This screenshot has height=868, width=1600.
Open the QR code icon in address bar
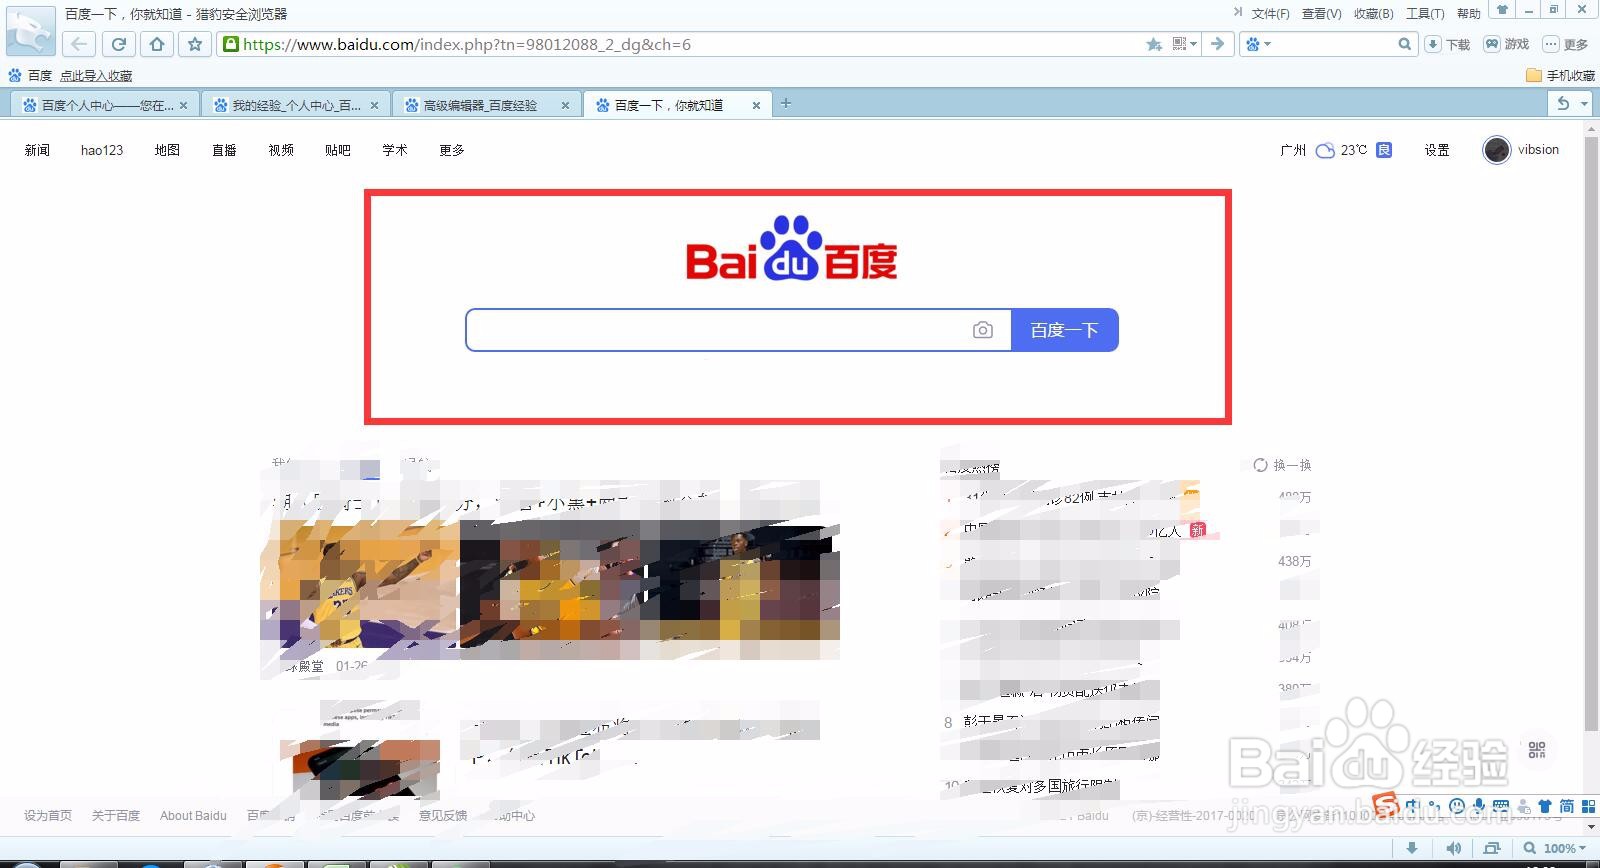coord(1180,44)
